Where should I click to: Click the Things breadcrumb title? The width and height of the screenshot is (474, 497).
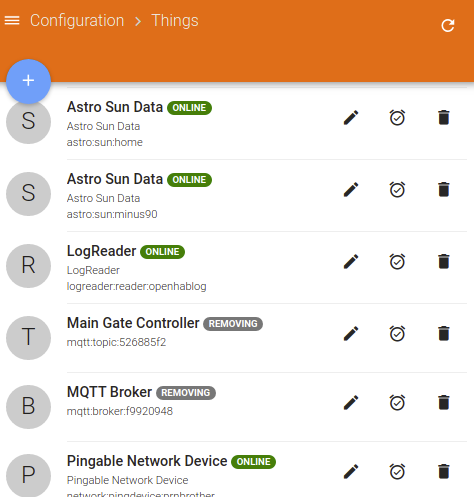[x=175, y=21]
